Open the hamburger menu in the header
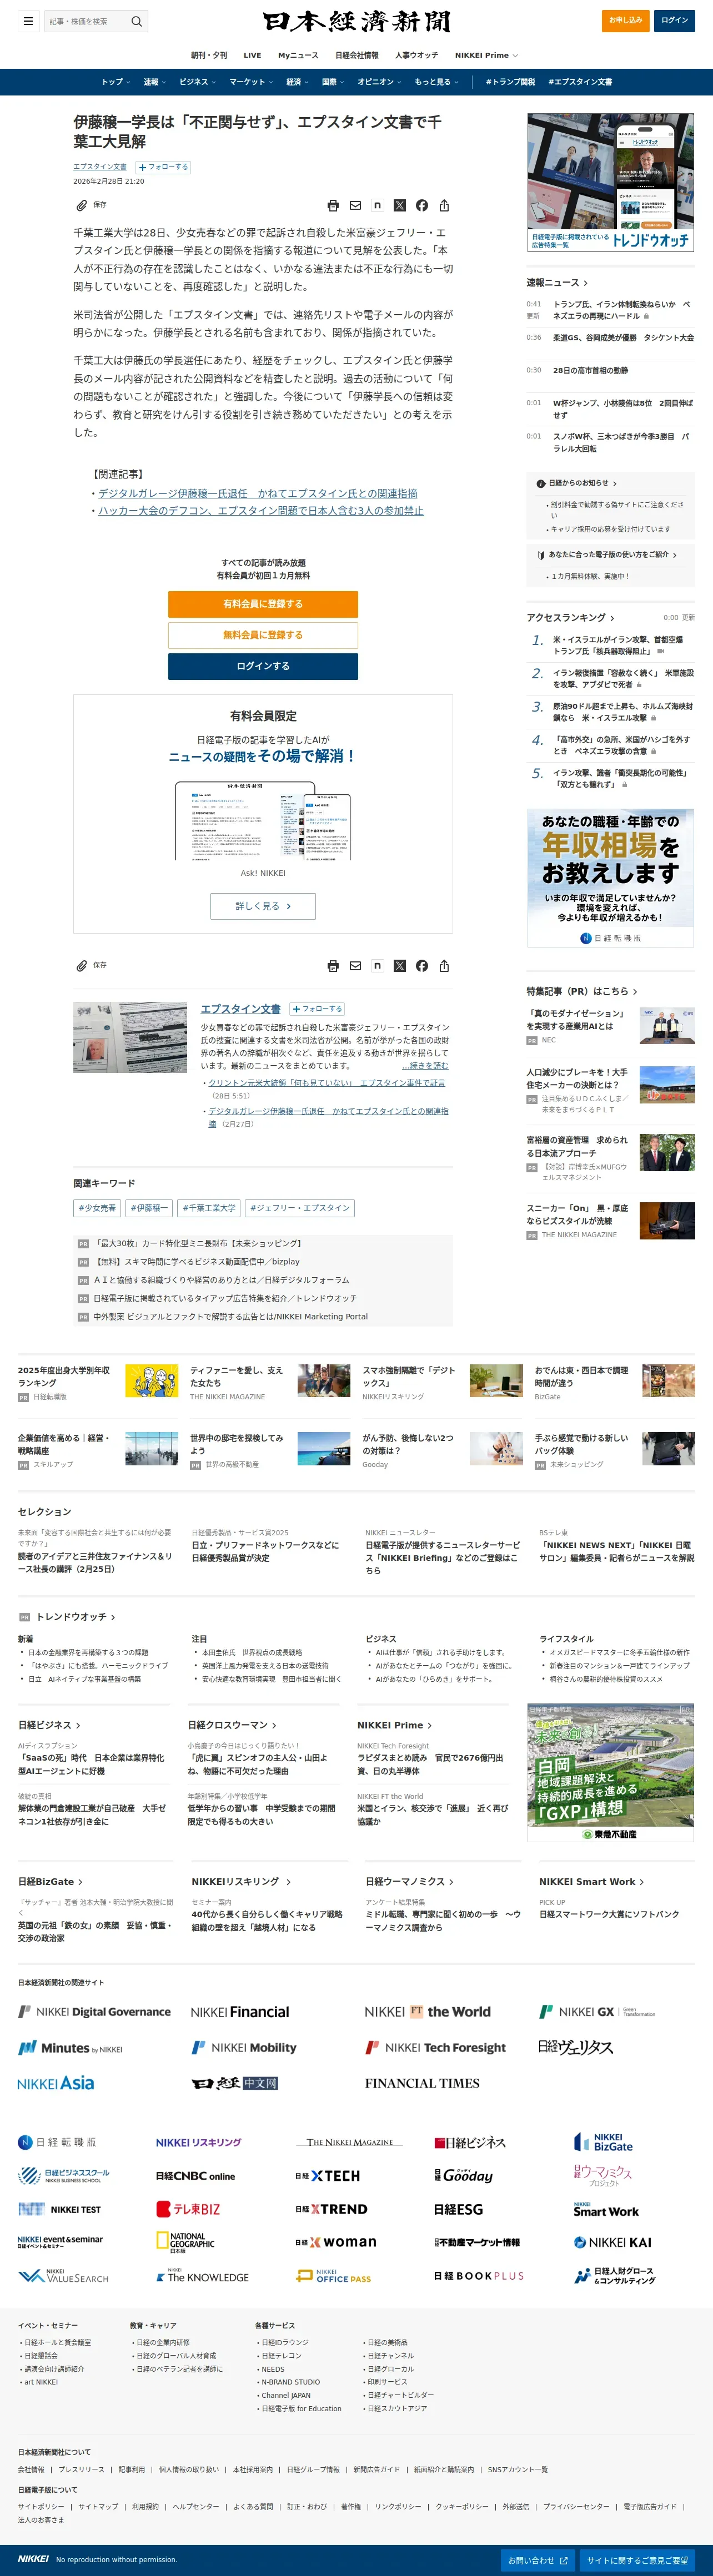 28,20
